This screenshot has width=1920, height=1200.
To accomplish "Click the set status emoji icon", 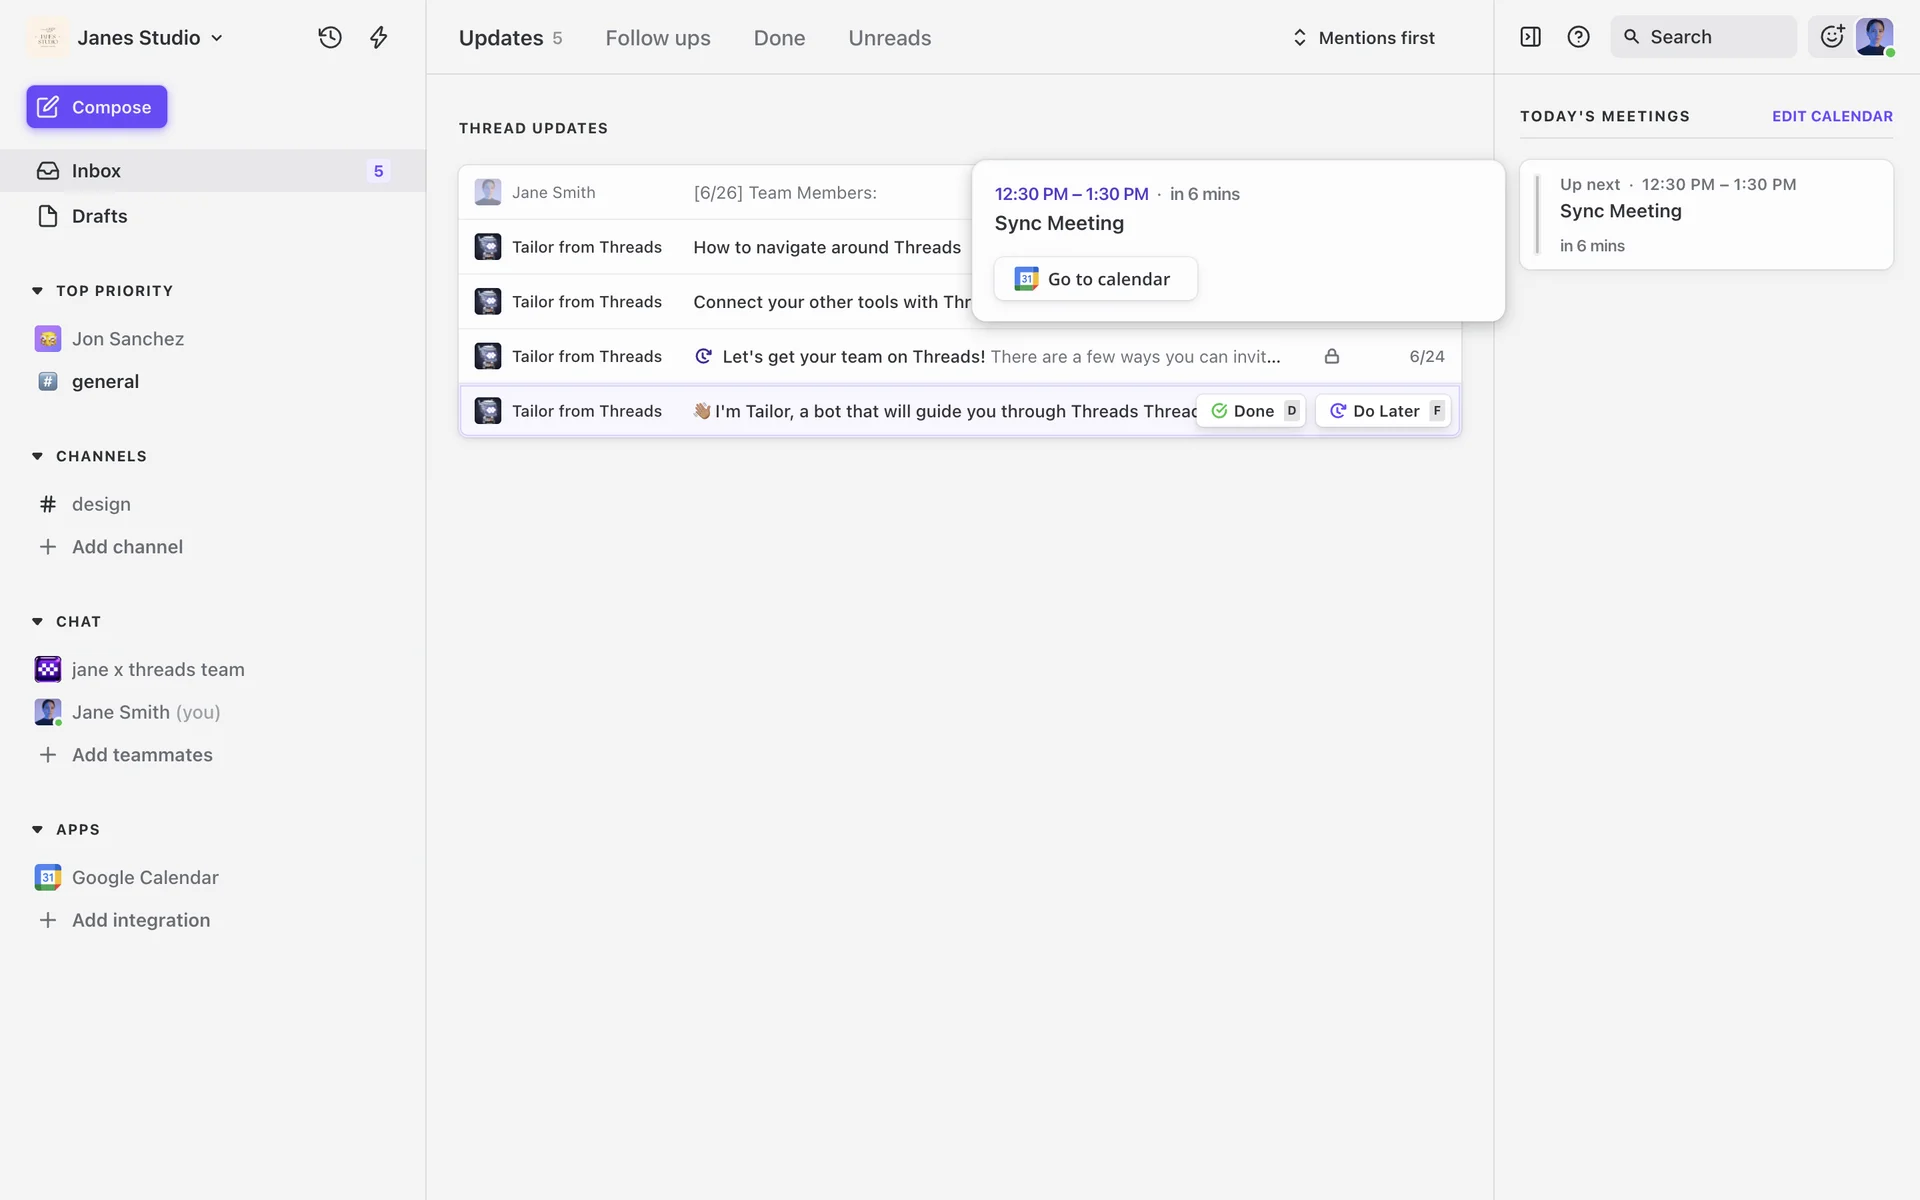I will [1831, 37].
